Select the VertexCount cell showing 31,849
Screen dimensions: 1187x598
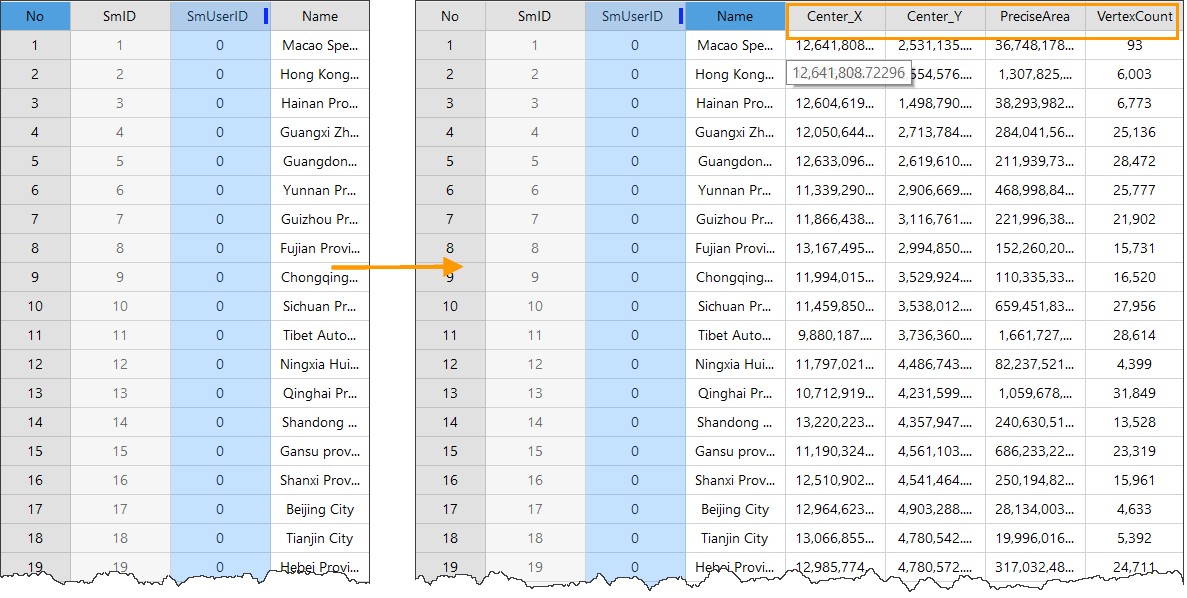(x=1134, y=394)
